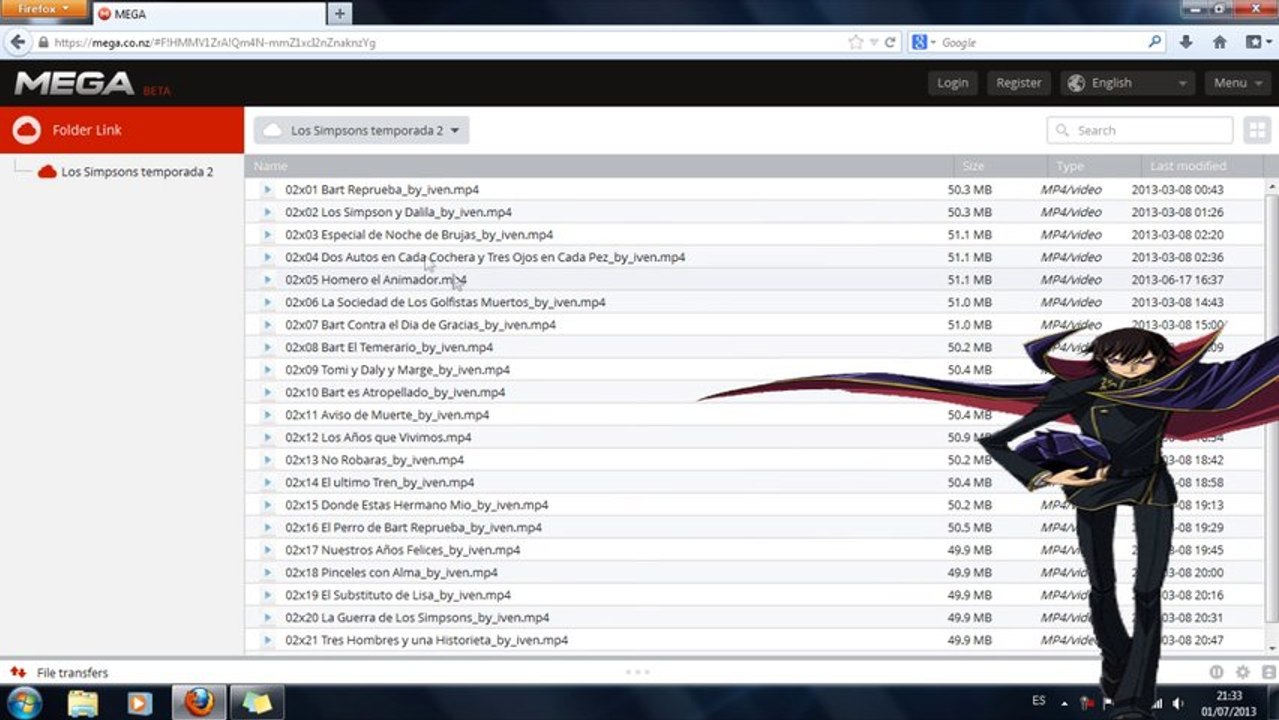Click the volume speaker tray icon
The height and width of the screenshot is (720, 1279).
click(x=1178, y=703)
